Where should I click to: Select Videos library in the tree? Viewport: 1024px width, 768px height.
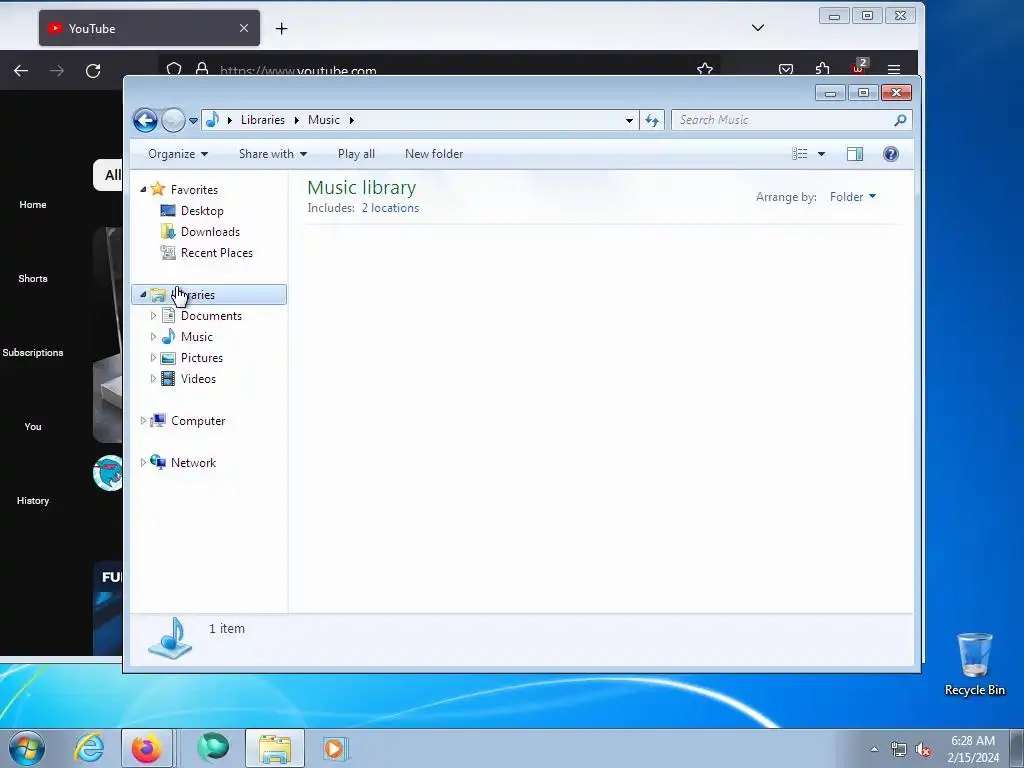(198, 379)
